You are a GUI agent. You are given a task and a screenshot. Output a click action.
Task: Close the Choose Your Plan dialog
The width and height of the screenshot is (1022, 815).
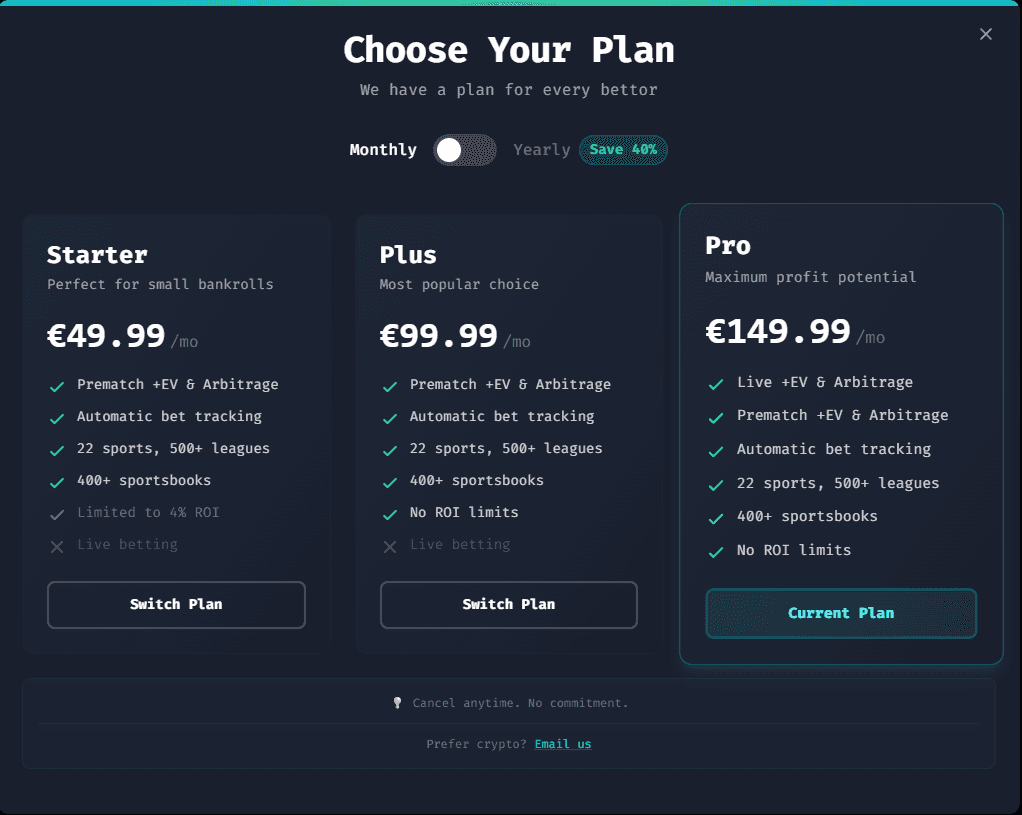point(985,33)
